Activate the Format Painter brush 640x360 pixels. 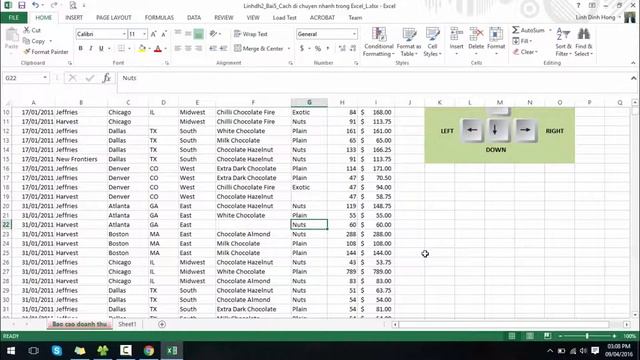click(x=46, y=52)
